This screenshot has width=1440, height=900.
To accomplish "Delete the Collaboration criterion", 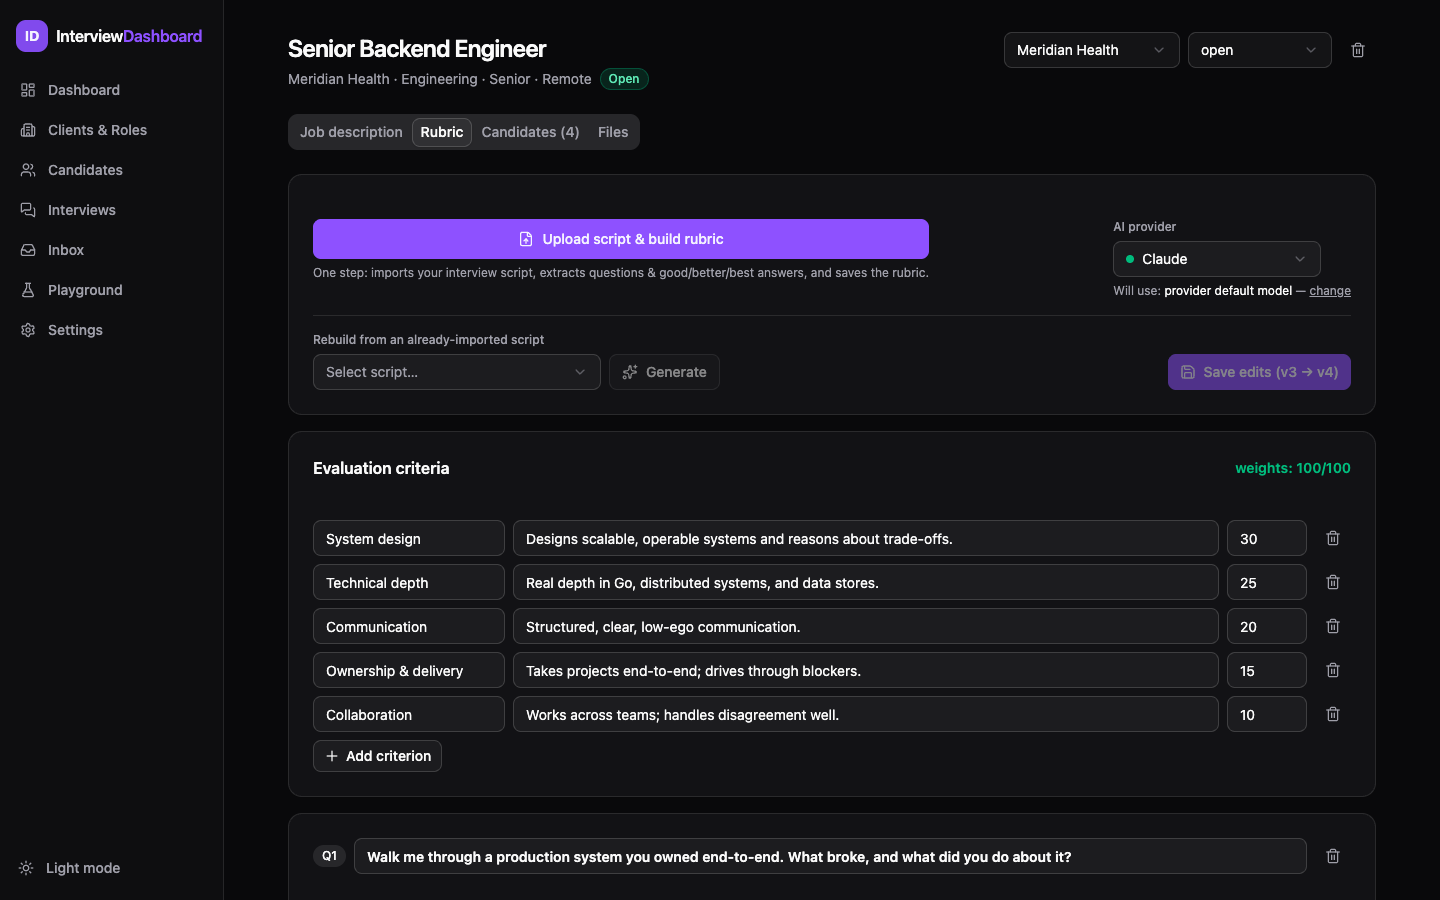I will 1333,714.
